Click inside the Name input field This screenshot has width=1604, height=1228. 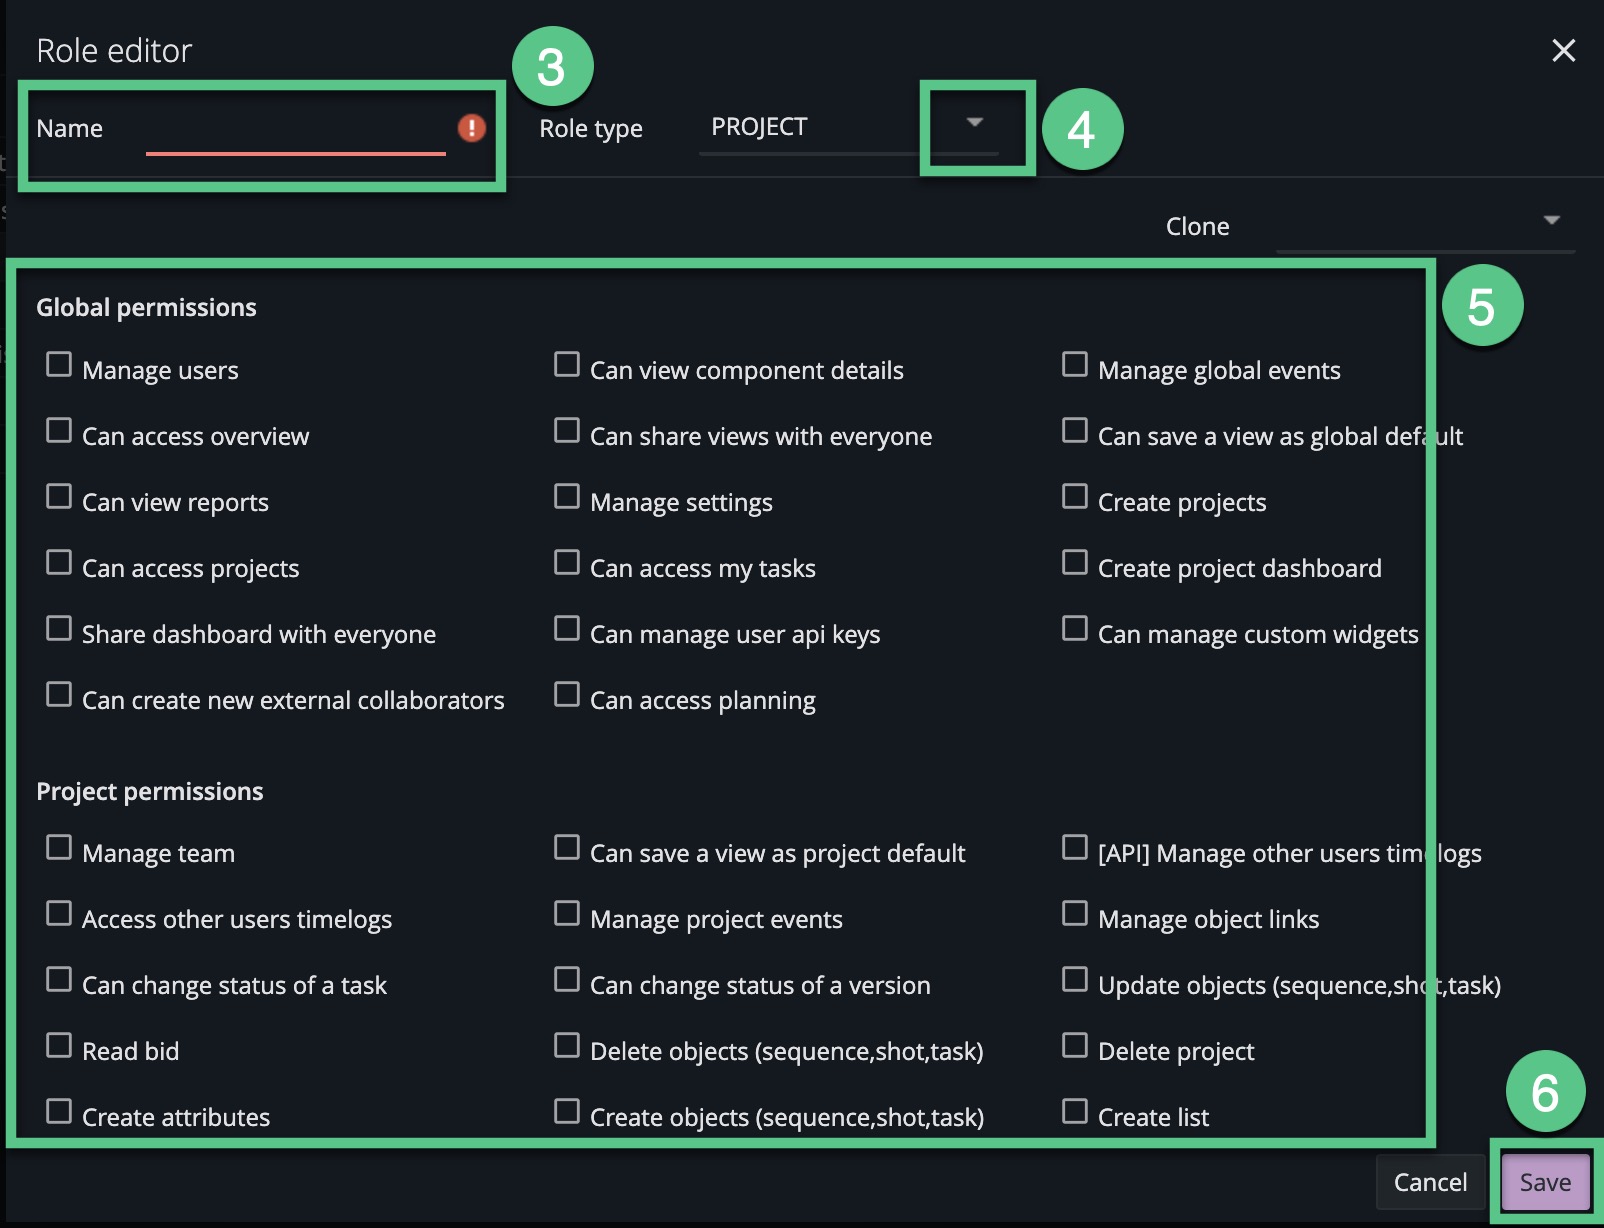tap(295, 140)
